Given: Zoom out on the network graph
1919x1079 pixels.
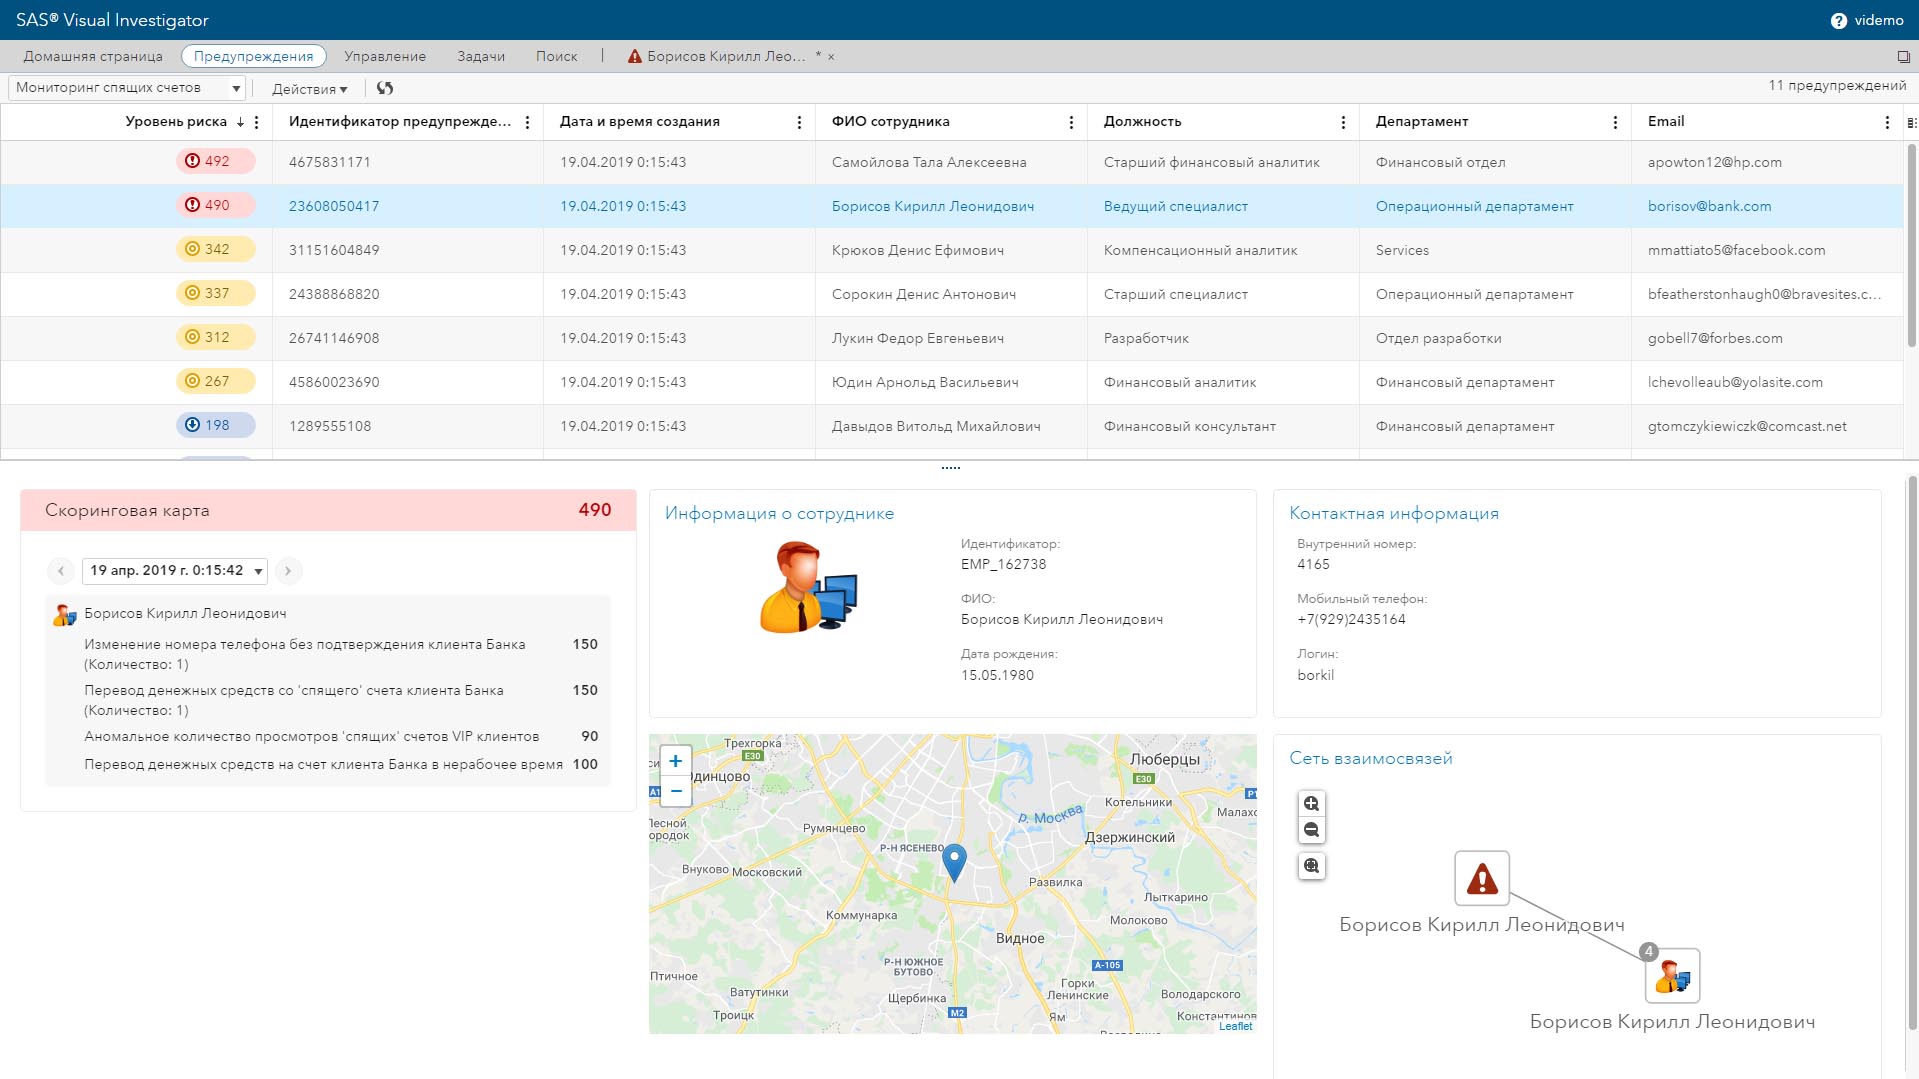Looking at the screenshot, I should pyautogui.click(x=1311, y=830).
